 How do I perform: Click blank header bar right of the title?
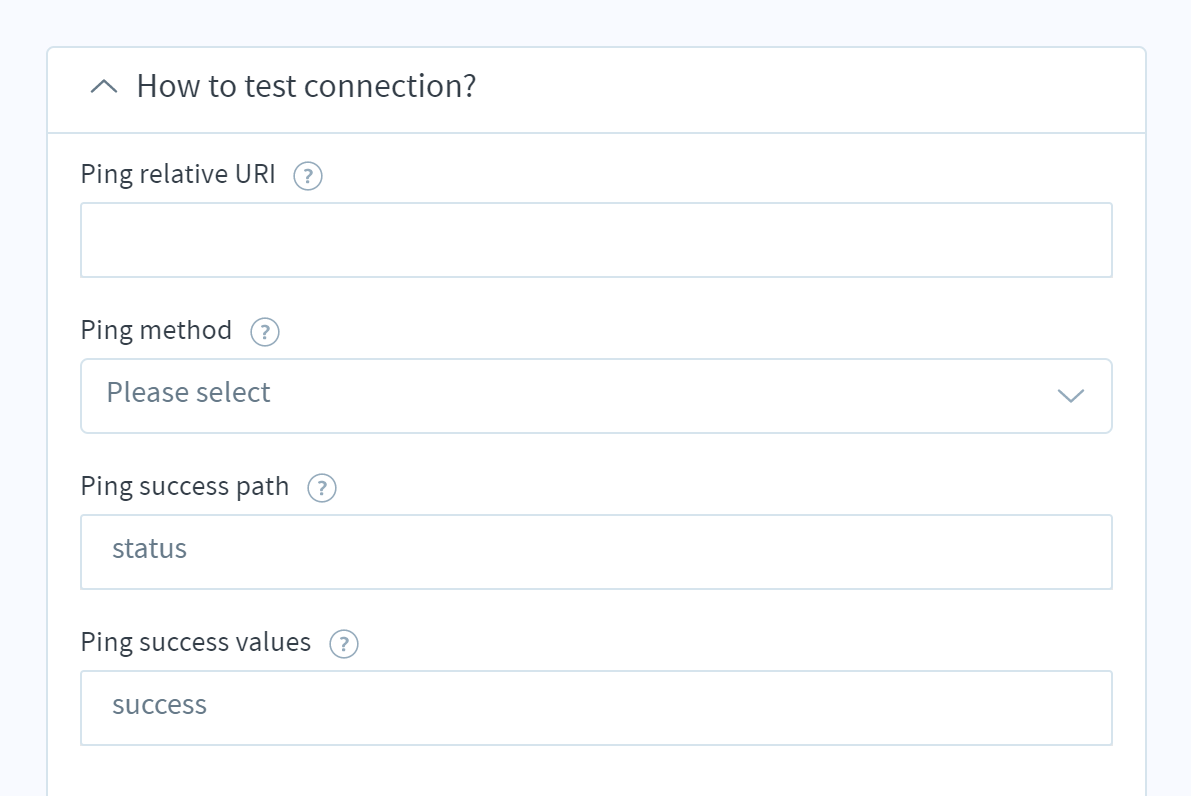805,90
